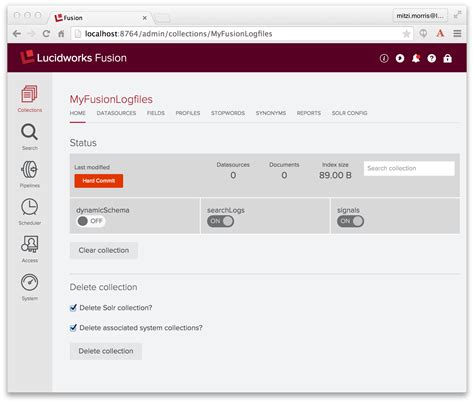Open the Scheduler sidebar icon

point(30,211)
